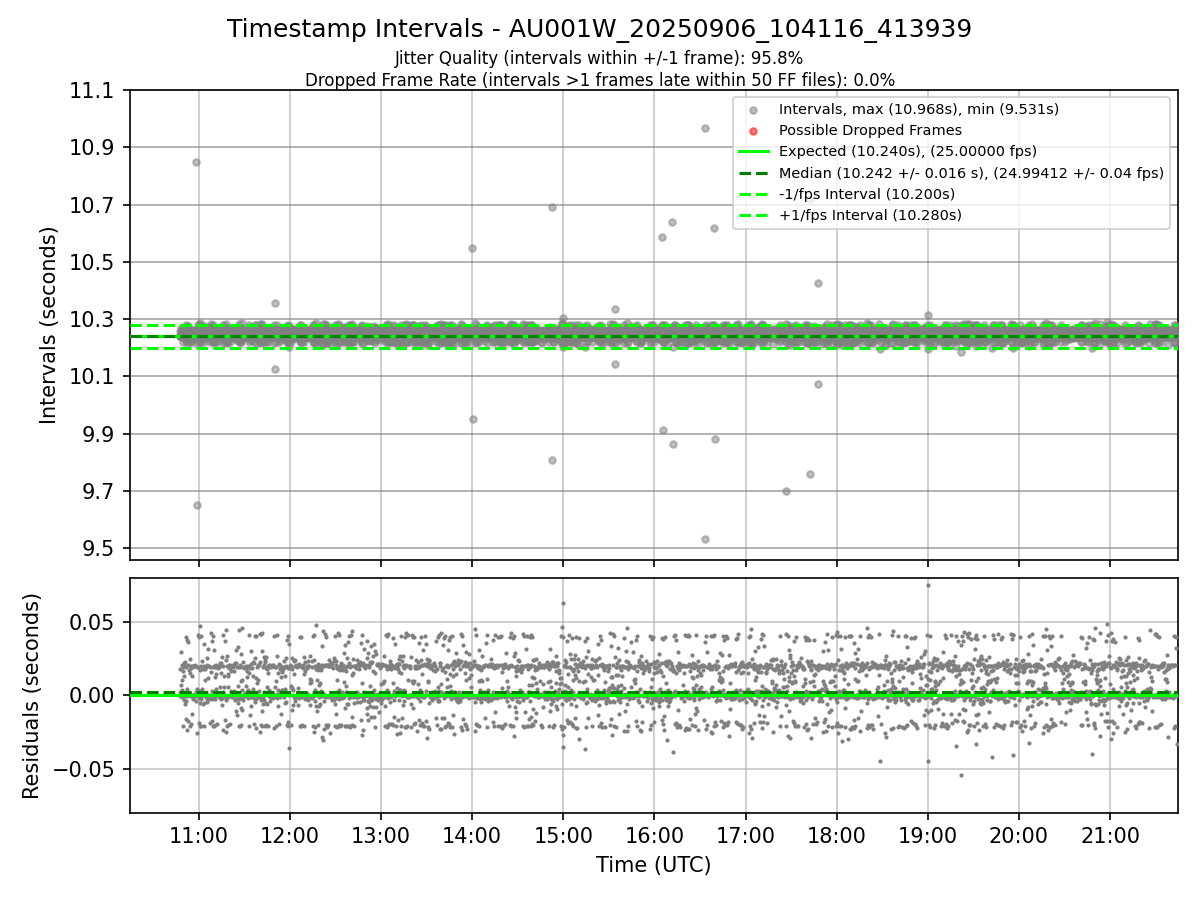Viewport: 1200px width, 900px height.
Task: Click the gray dot marker beside "Intervals, max" legend entry
Action: click(x=754, y=109)
